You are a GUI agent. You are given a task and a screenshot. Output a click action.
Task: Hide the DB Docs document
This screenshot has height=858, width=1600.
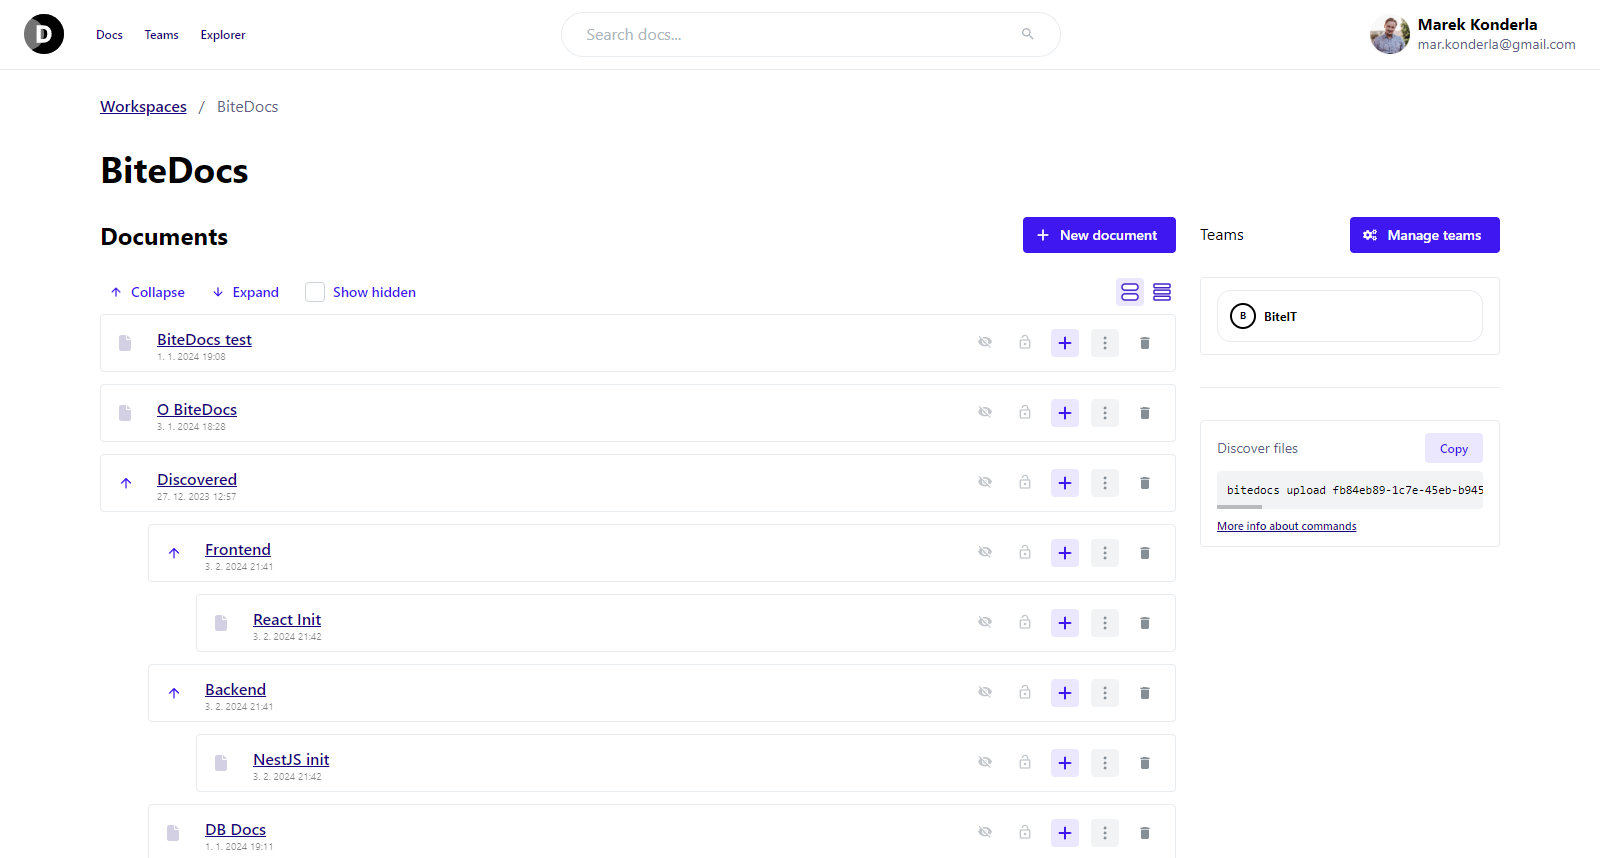pyautogui.click(x=985, y=832)
